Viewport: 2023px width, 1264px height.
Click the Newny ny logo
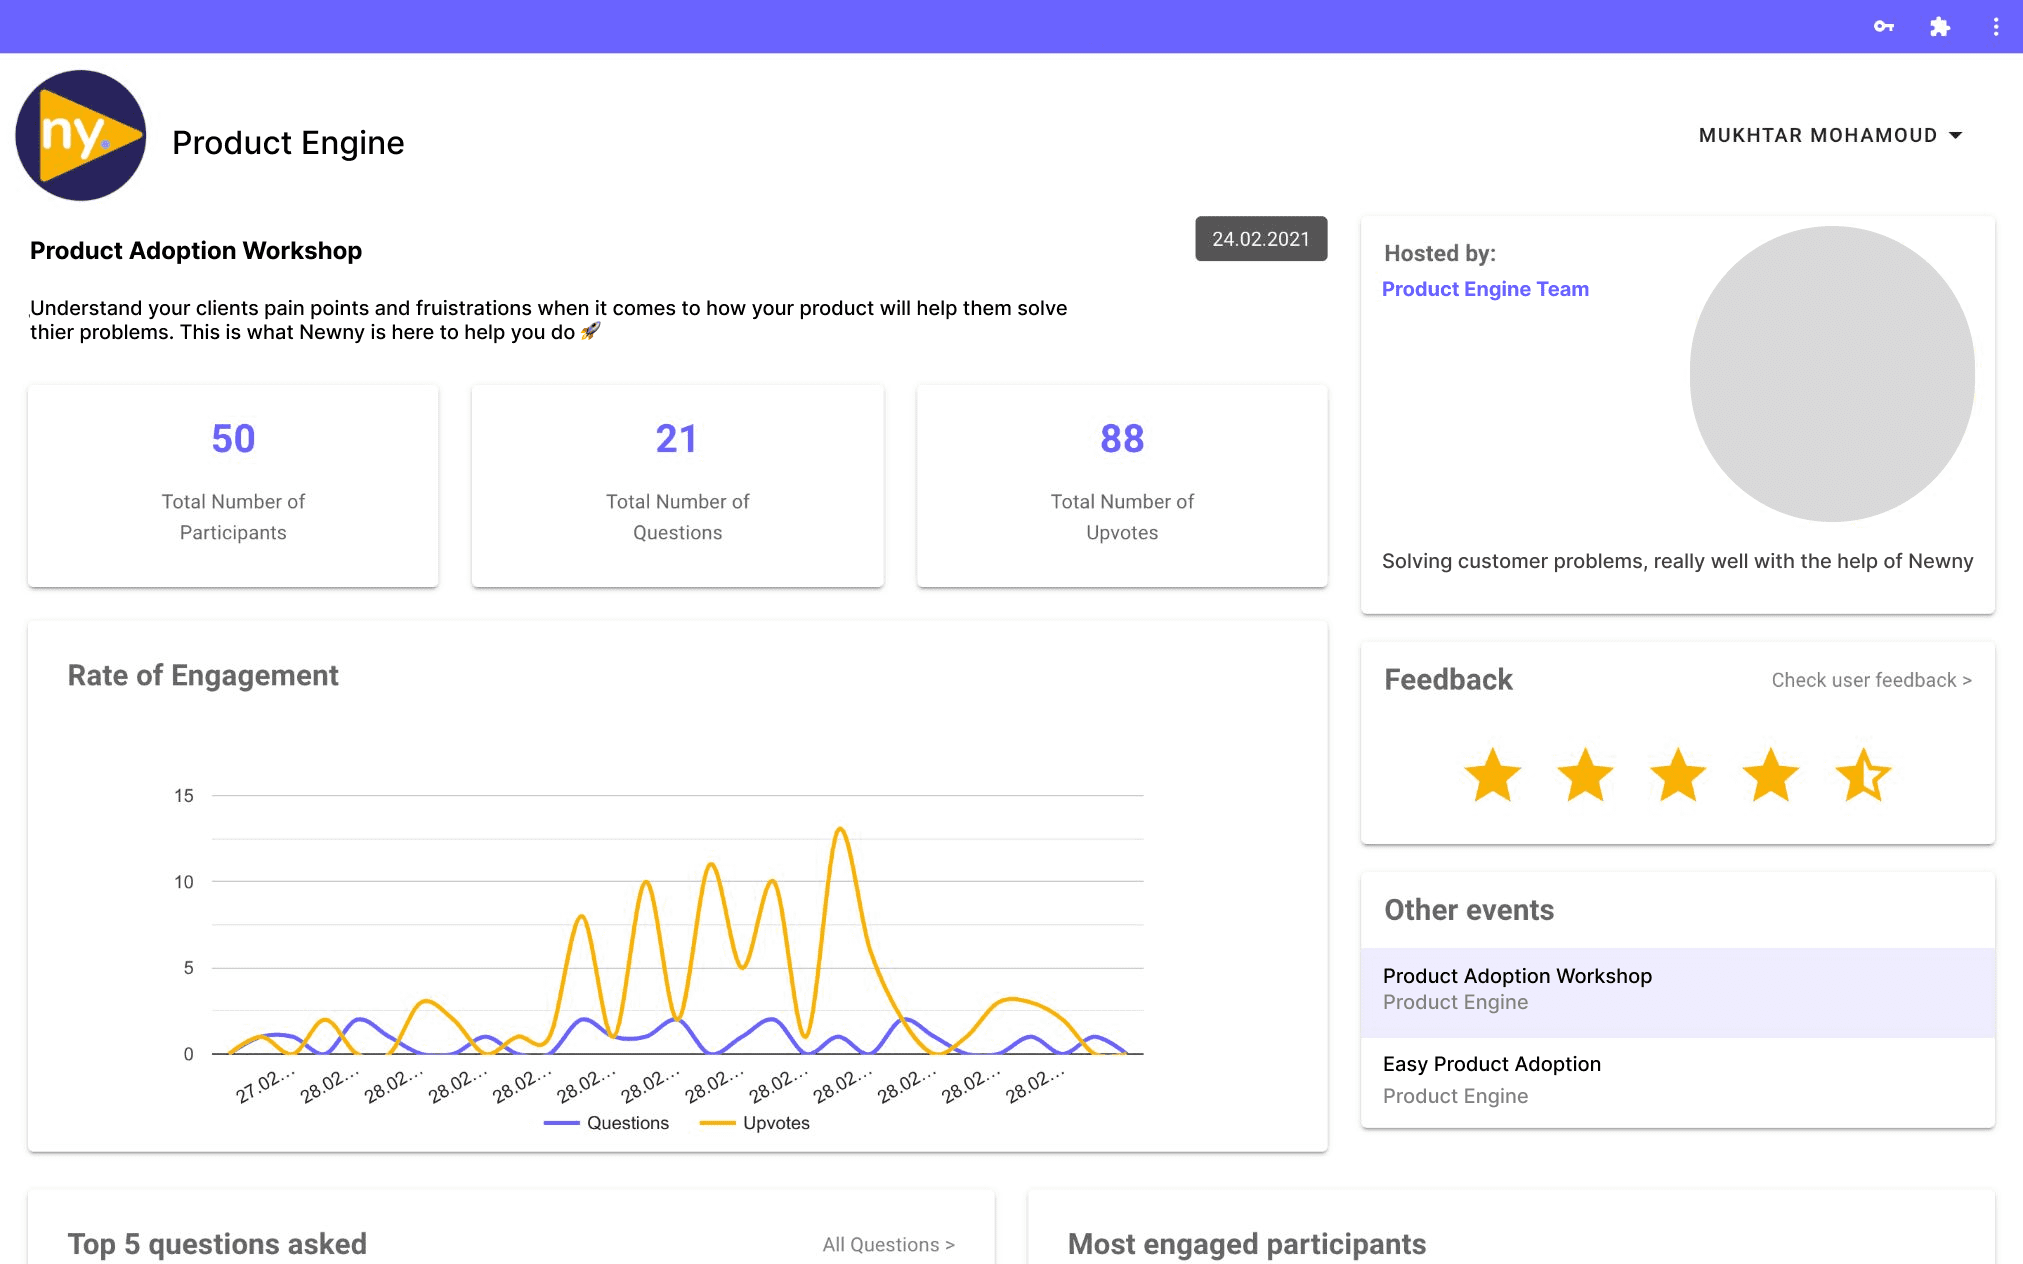(81, 135)
